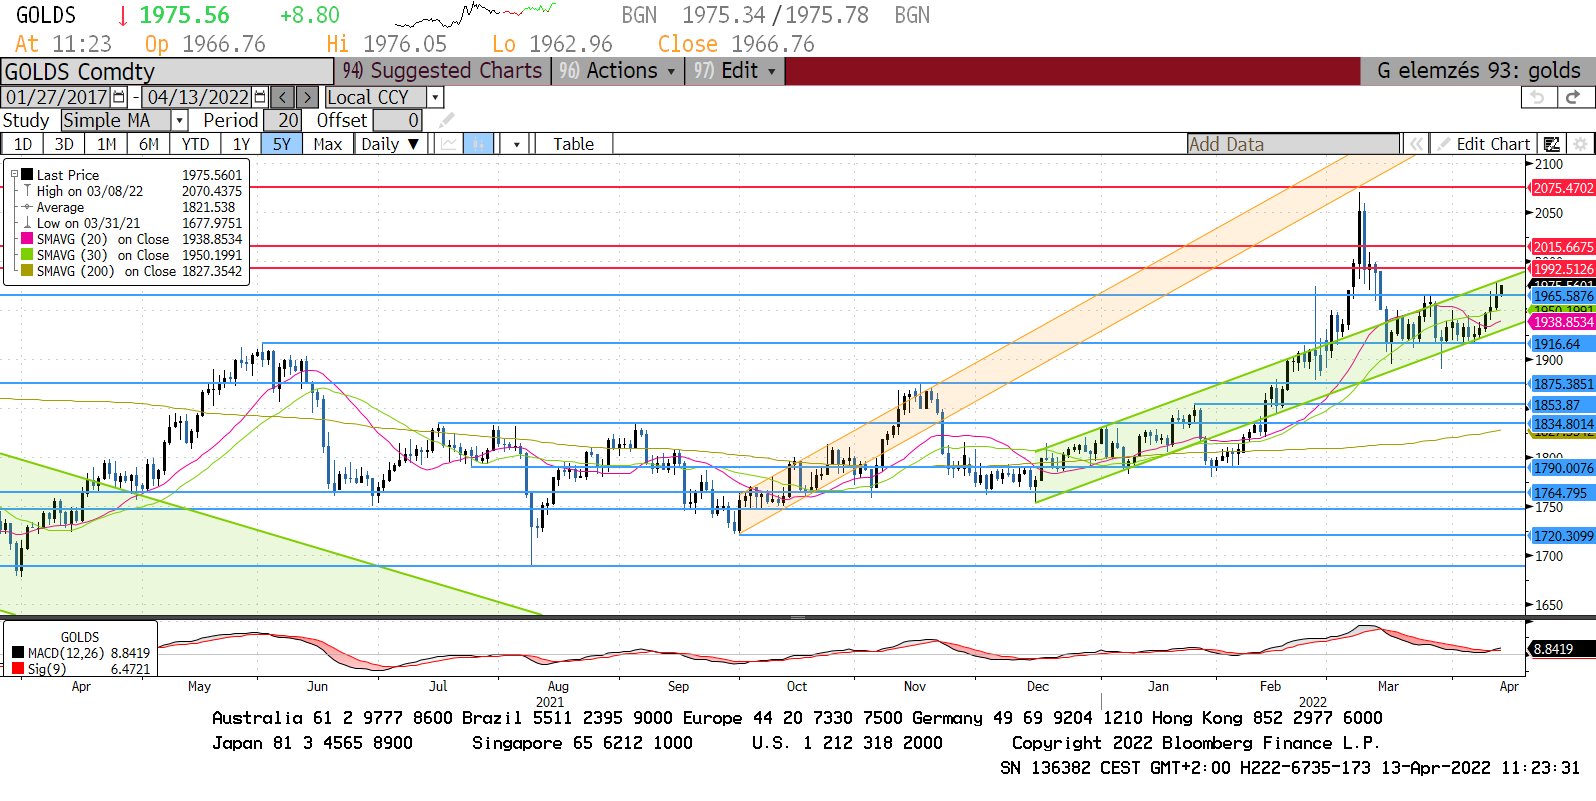The width and height of the screenshot is (1596, 801).
Task: Click the Period value field
Action: tap(283, 120)
